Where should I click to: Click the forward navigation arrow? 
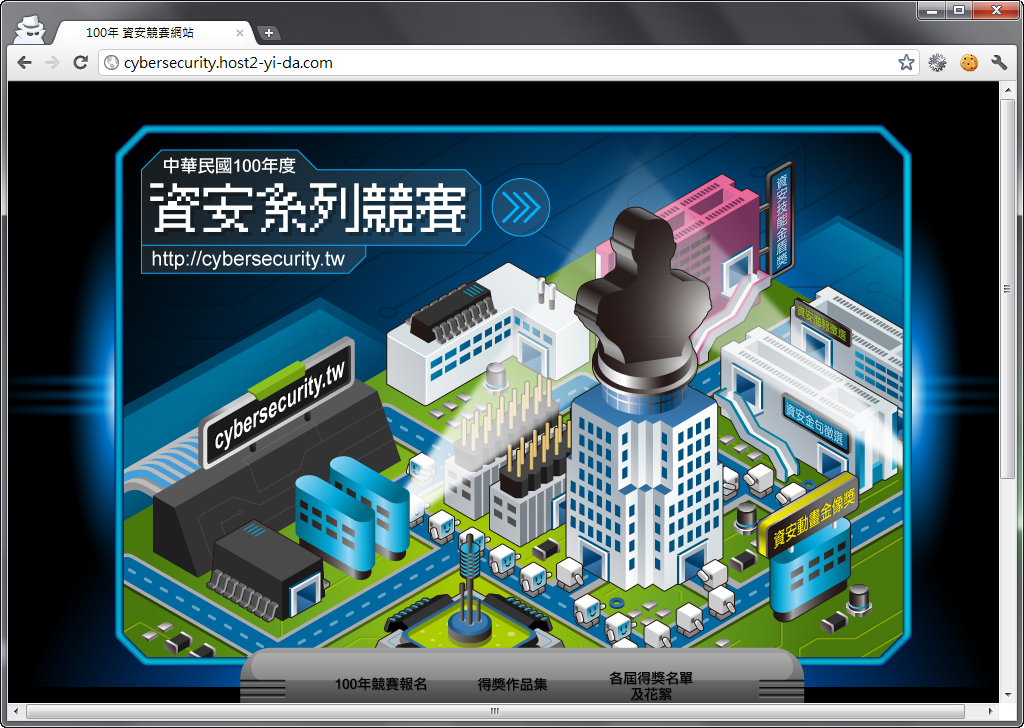[52, 63]
